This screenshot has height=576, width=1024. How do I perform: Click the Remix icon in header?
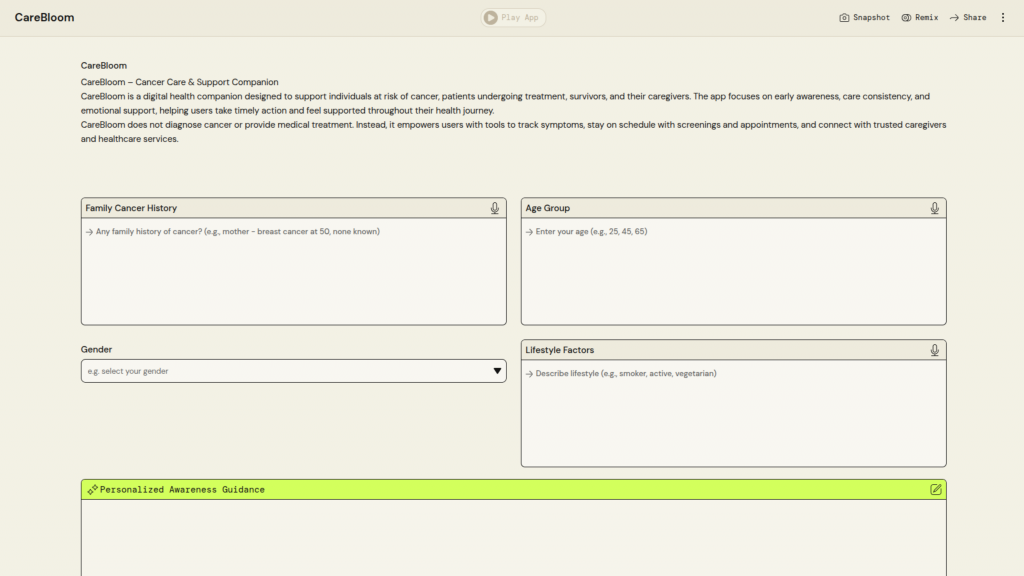click(906, 18)
